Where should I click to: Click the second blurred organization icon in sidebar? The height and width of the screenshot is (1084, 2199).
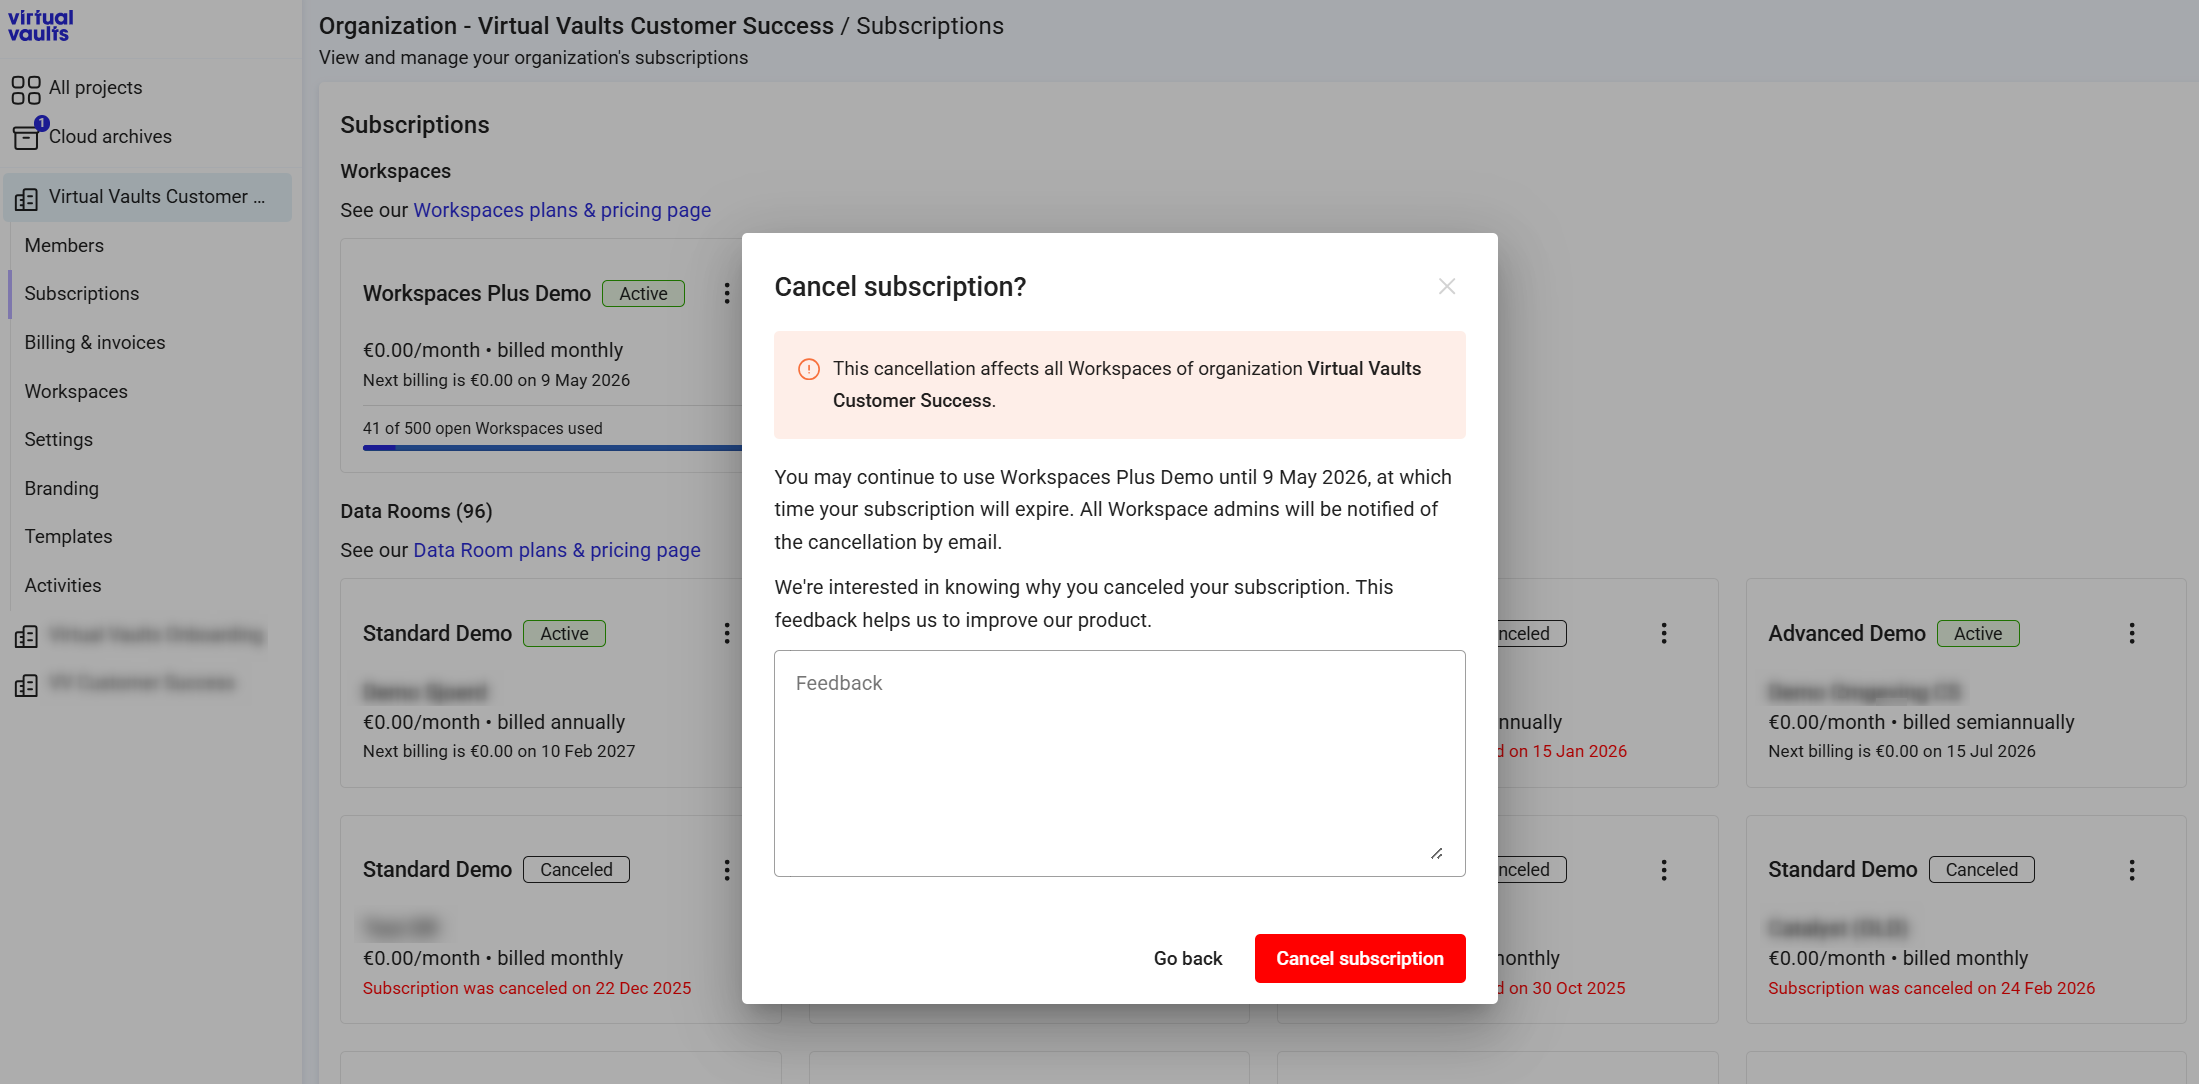click(x=26, y=637)
